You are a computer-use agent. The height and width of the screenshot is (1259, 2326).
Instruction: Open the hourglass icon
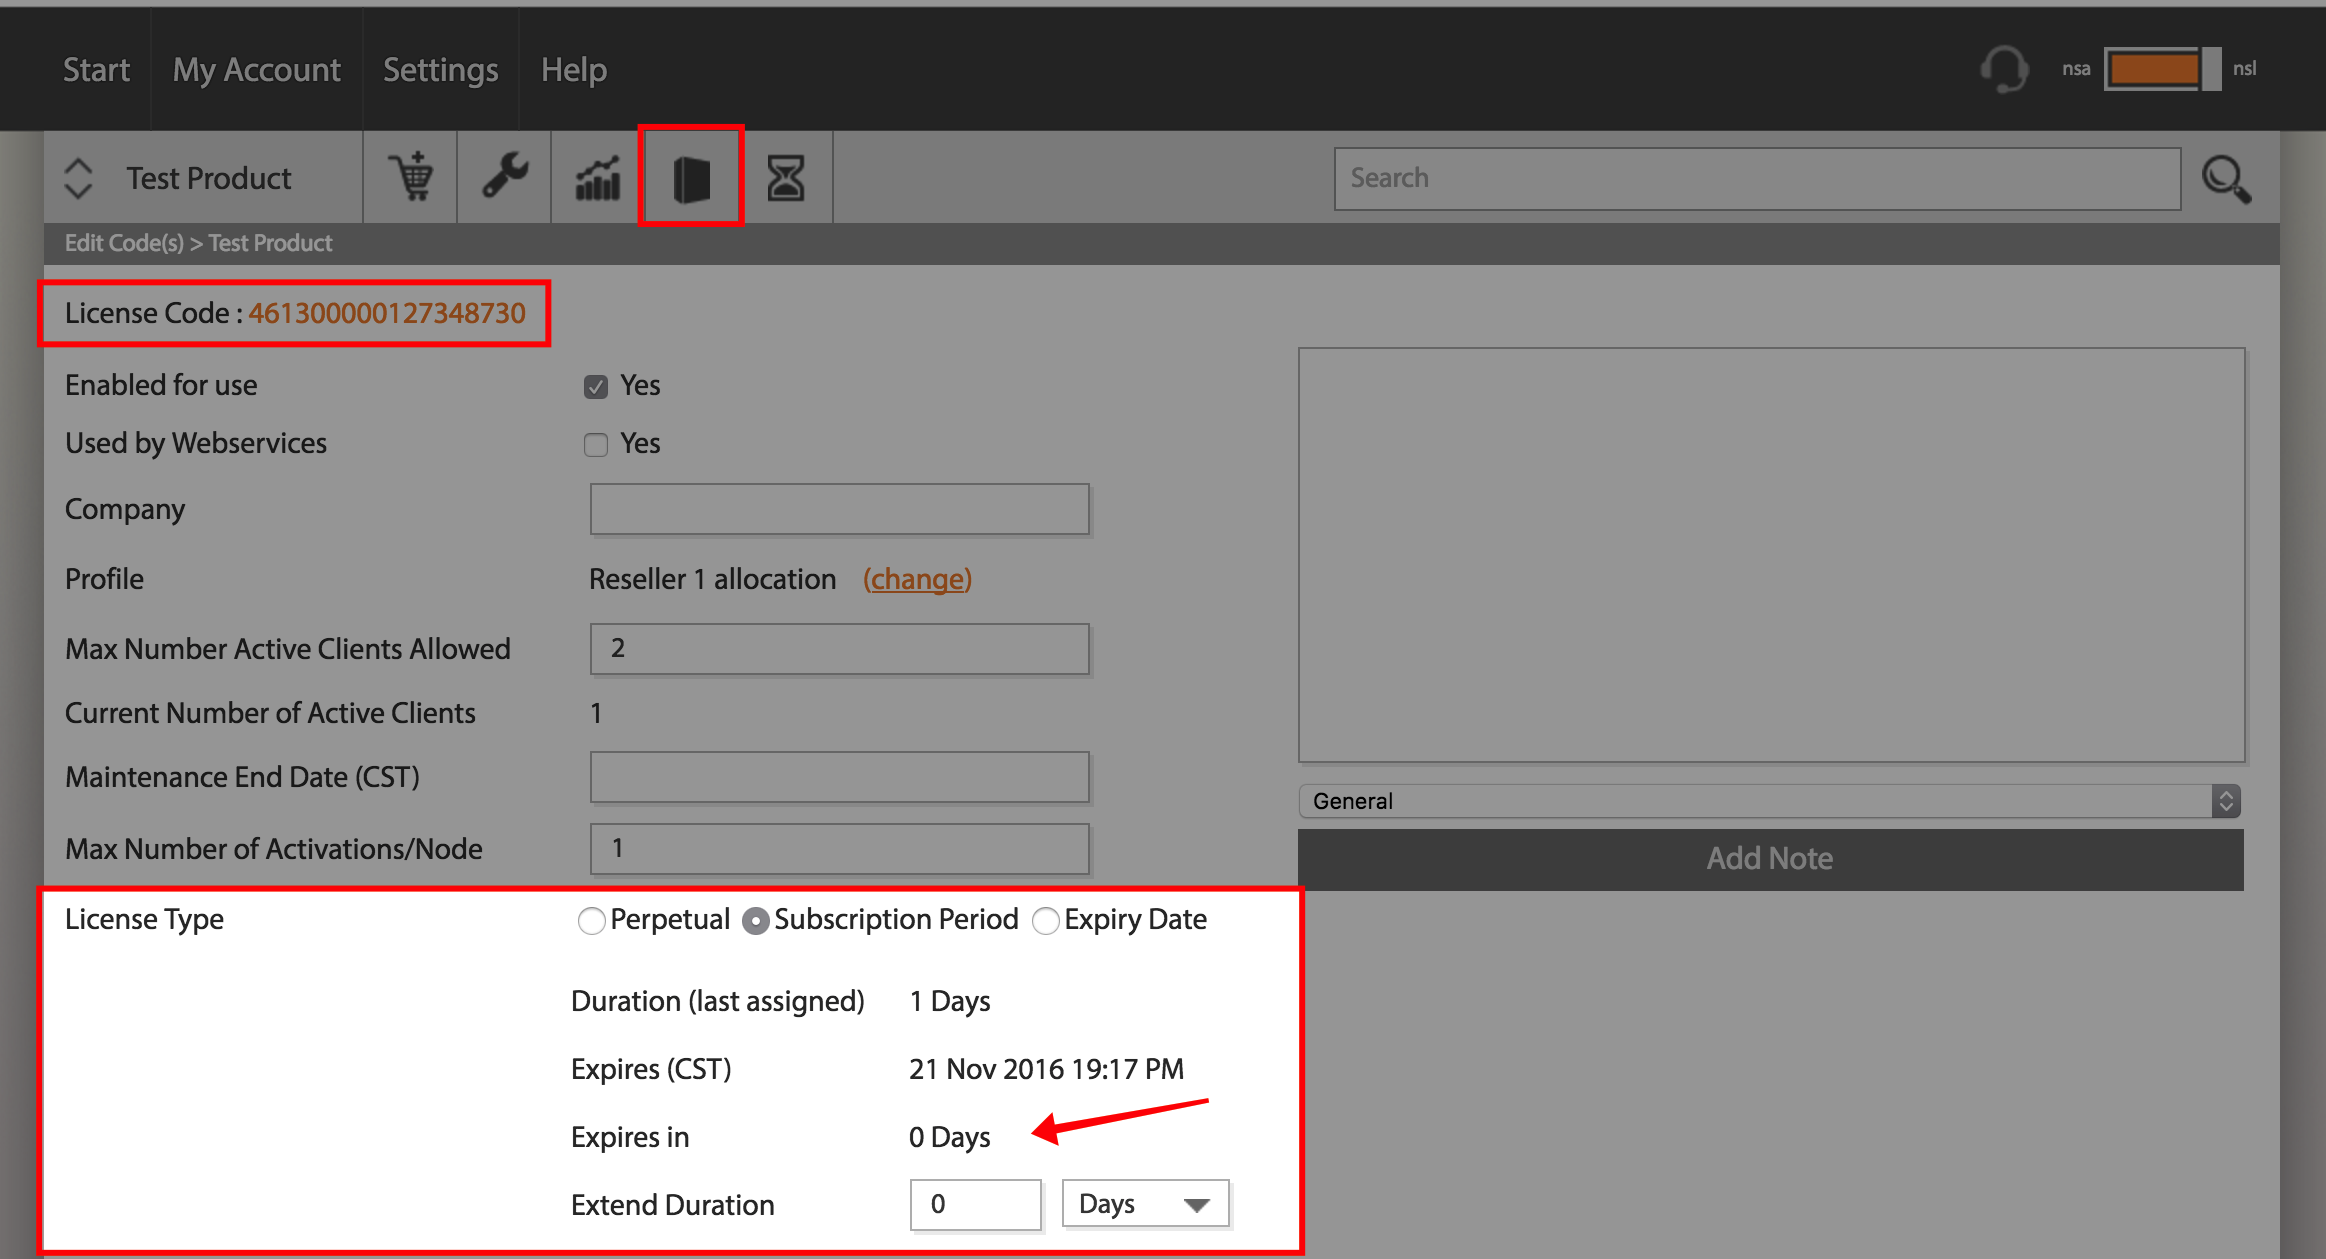[x=786, y=178]
